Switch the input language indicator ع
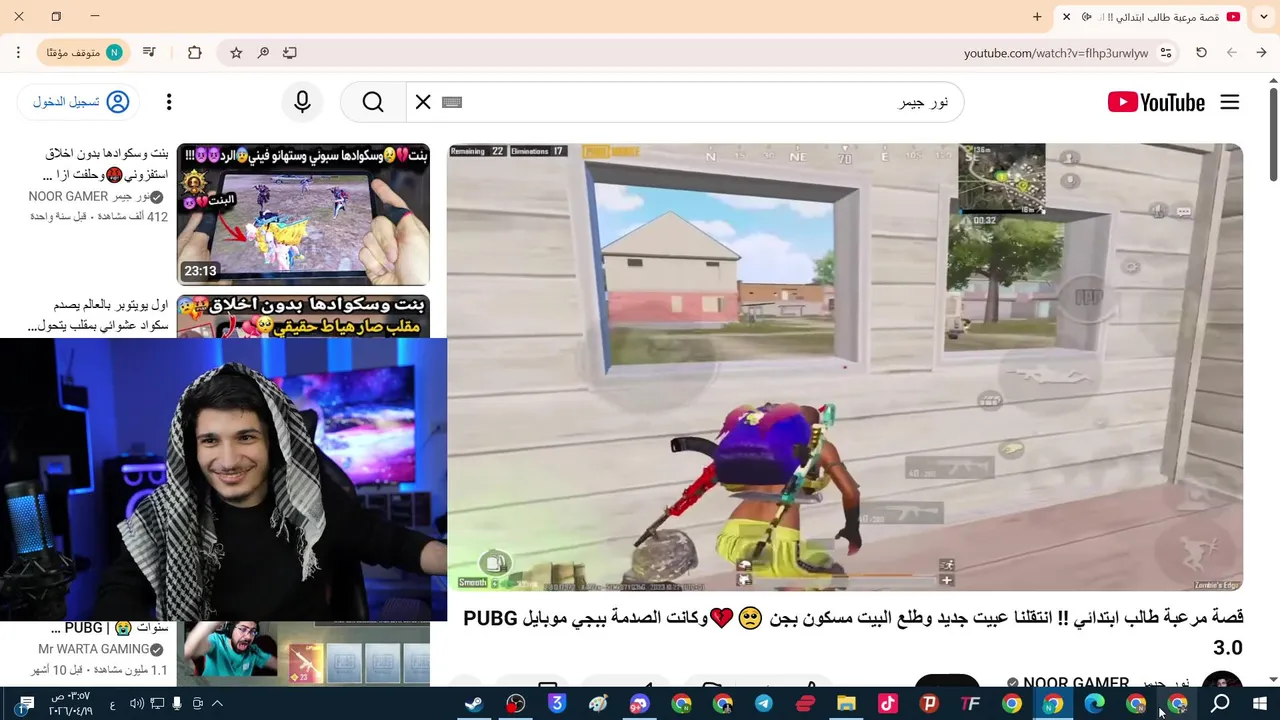1280x720 pixels. (x=112, y=704)
